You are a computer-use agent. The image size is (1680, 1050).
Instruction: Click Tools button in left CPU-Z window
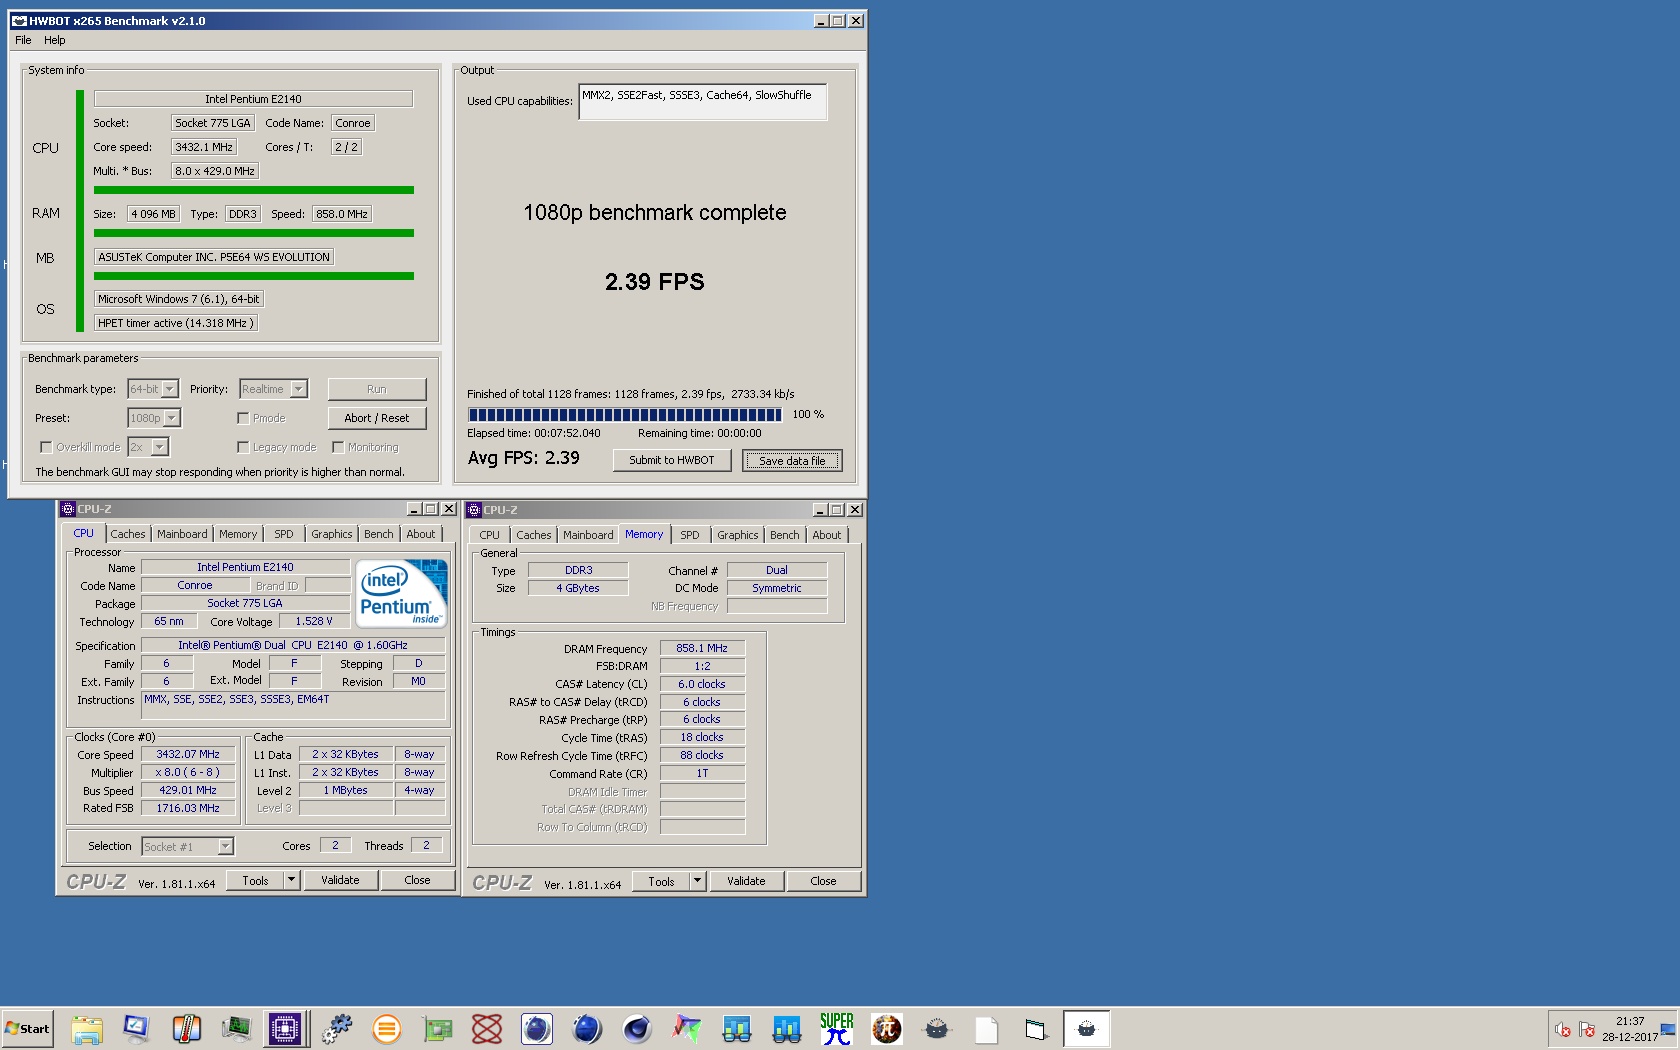[255, 880]
